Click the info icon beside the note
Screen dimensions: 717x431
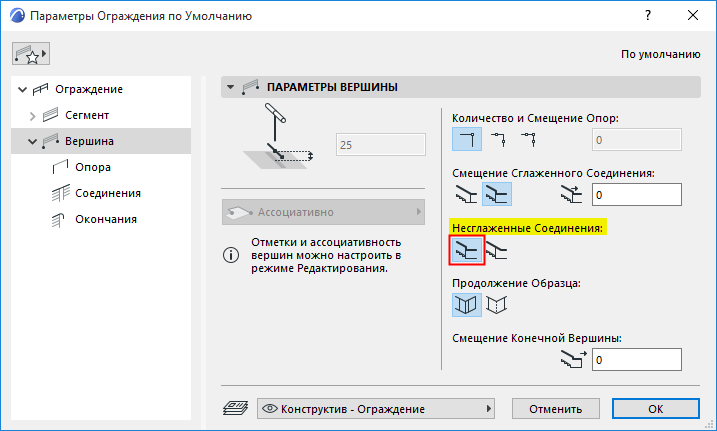230,255
